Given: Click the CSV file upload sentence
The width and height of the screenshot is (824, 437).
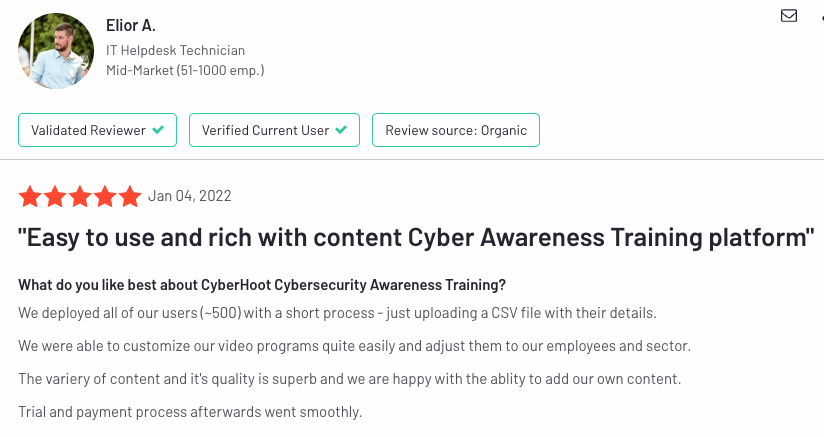Looking at the screenshot, I should coord(337,313).
